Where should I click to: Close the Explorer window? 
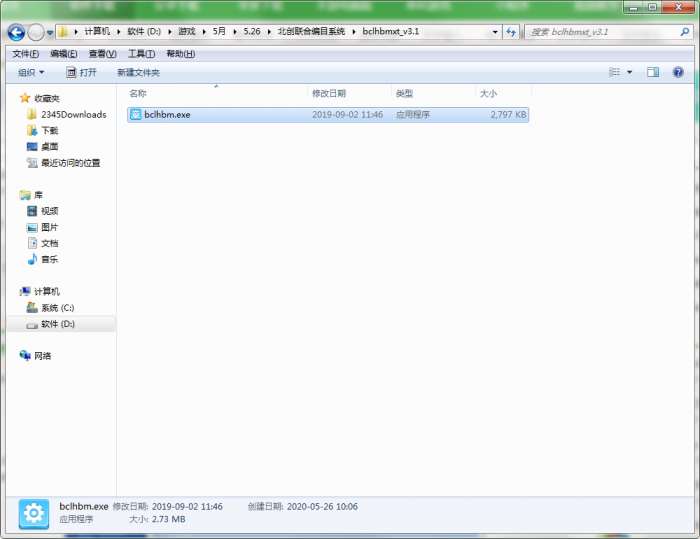678,8
